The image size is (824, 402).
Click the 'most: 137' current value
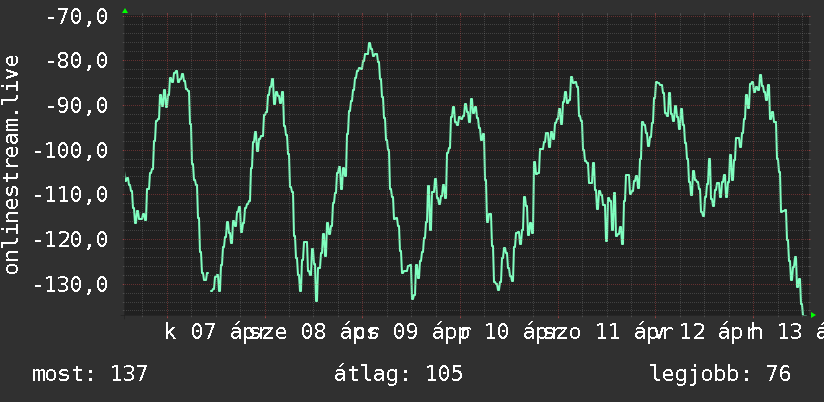[x=89, y=374]
